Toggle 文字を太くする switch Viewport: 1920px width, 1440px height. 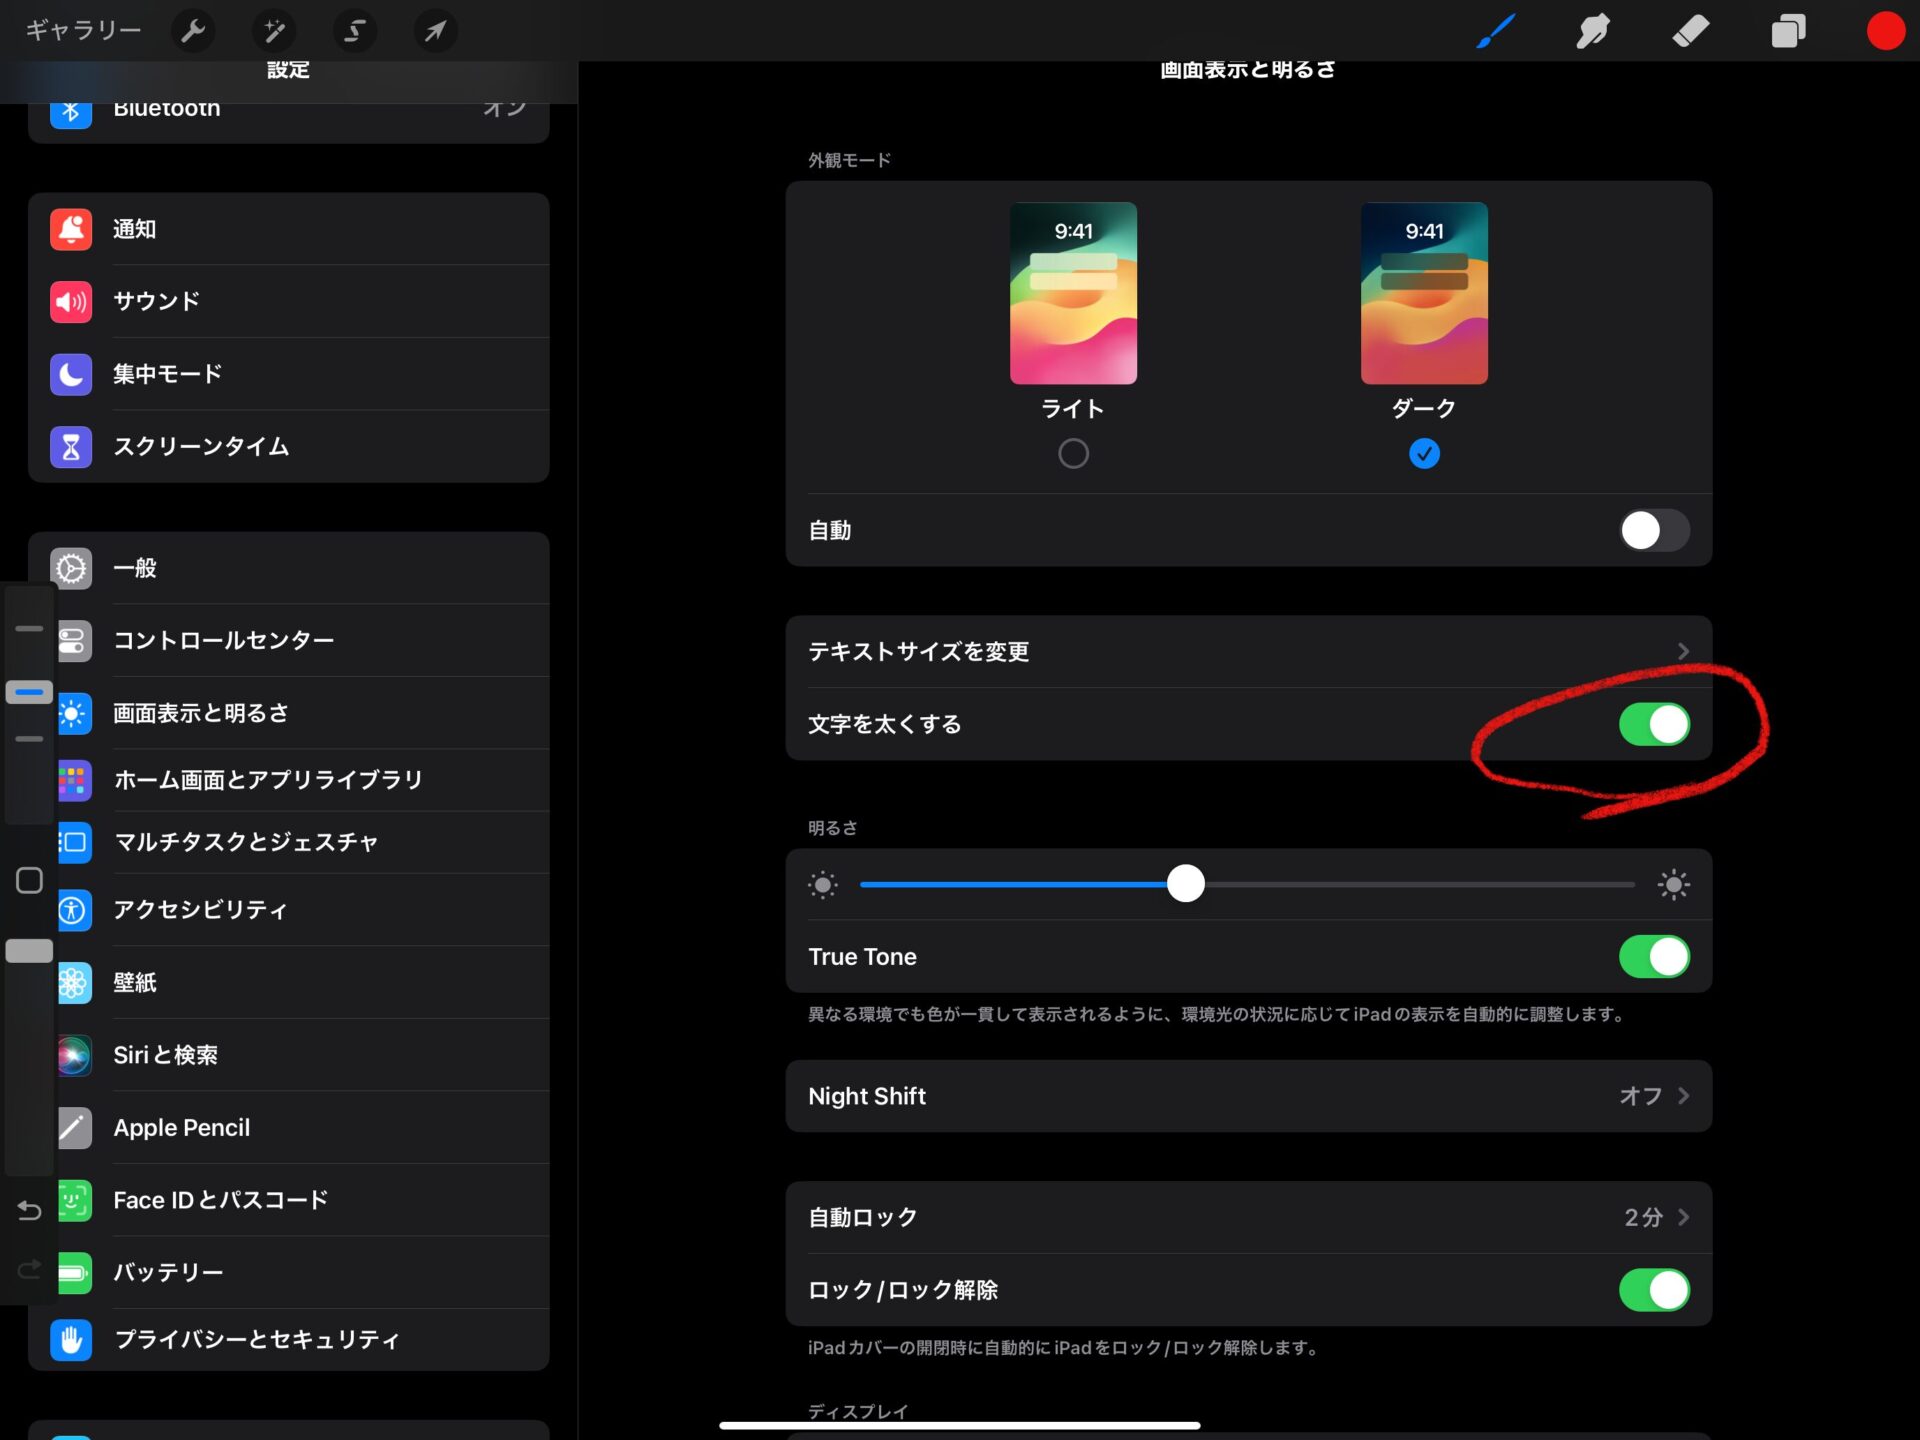[x=1654, y=724]
